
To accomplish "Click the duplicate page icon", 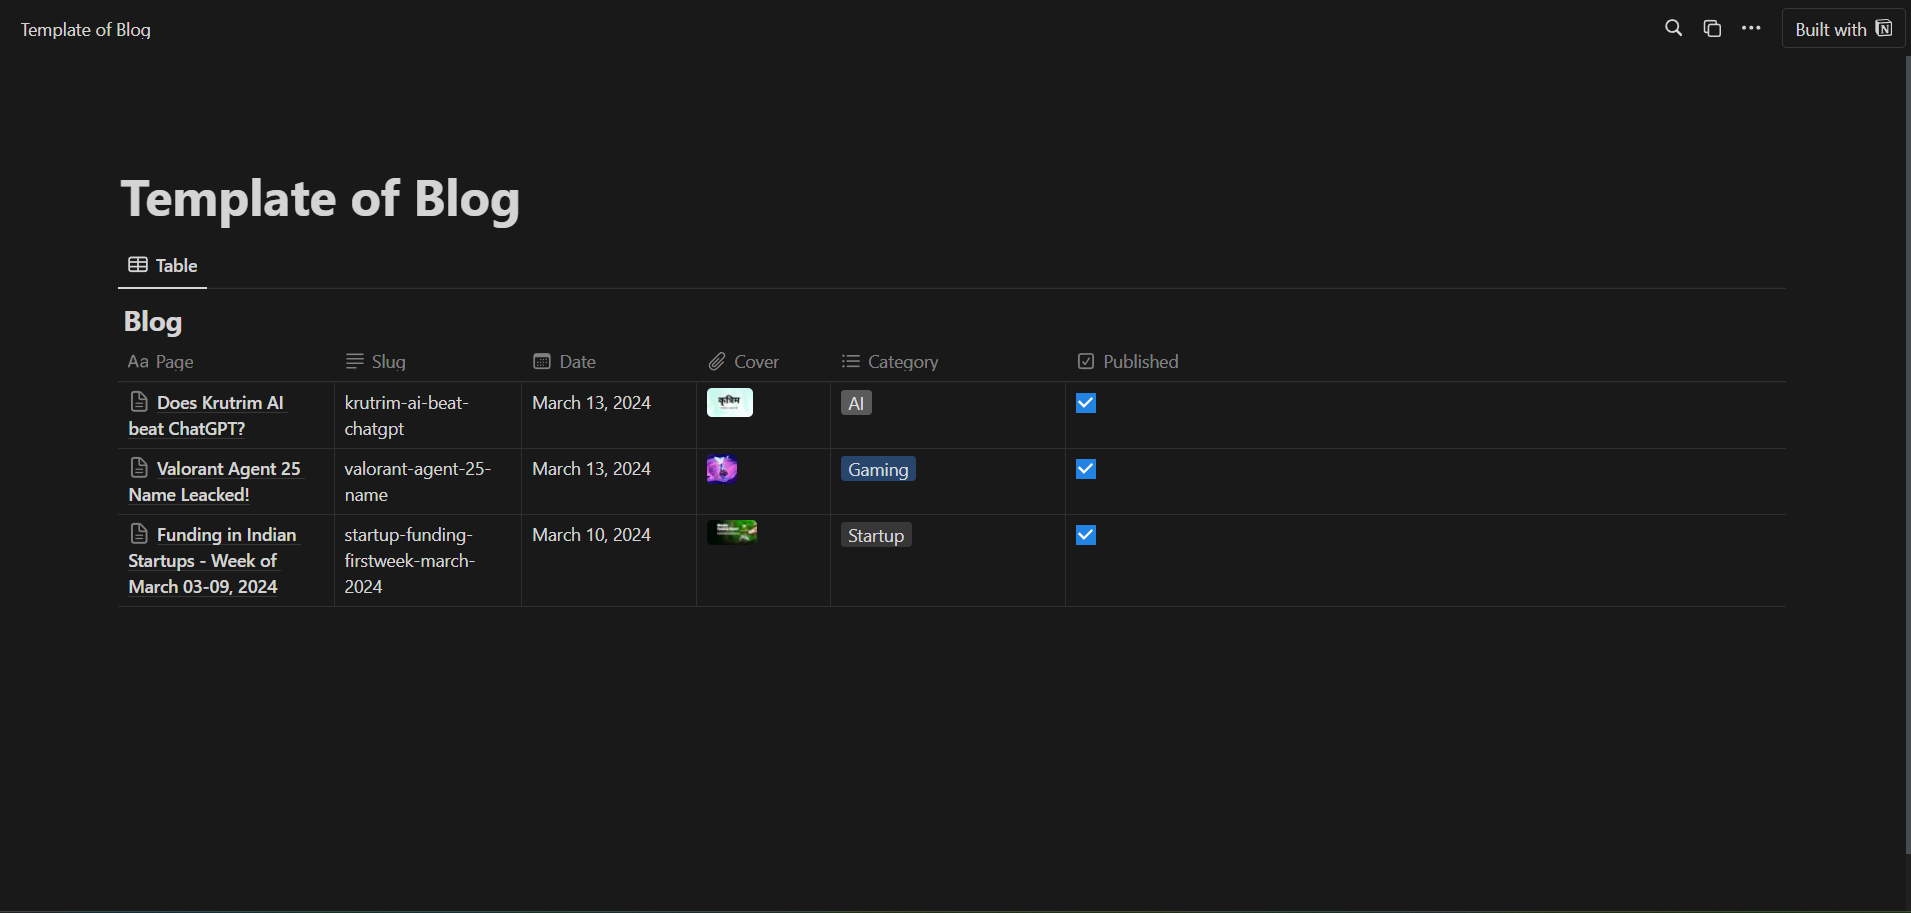I will tap(1712, 28).
